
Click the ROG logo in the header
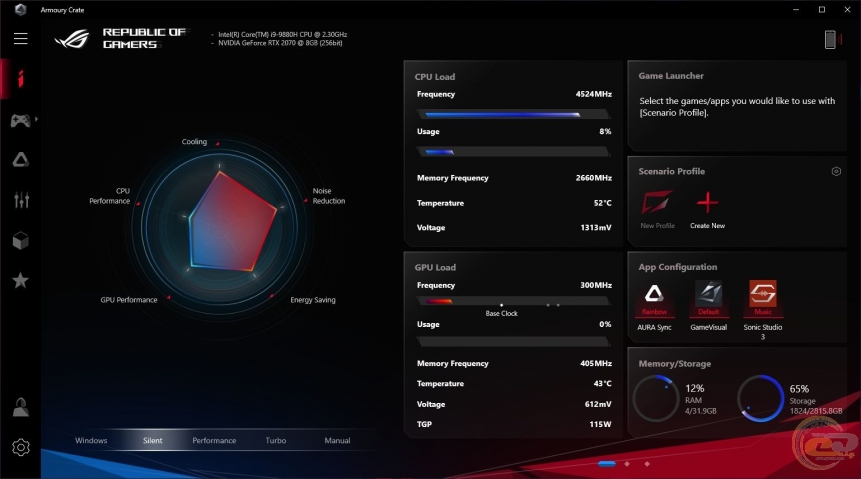[x=72, y=38]
